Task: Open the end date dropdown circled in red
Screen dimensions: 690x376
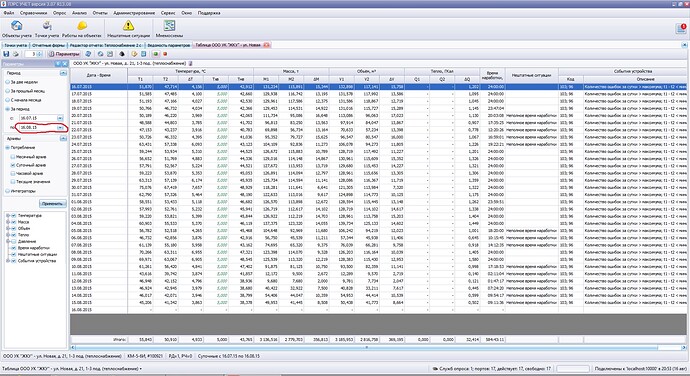Action: click(60, 127)
